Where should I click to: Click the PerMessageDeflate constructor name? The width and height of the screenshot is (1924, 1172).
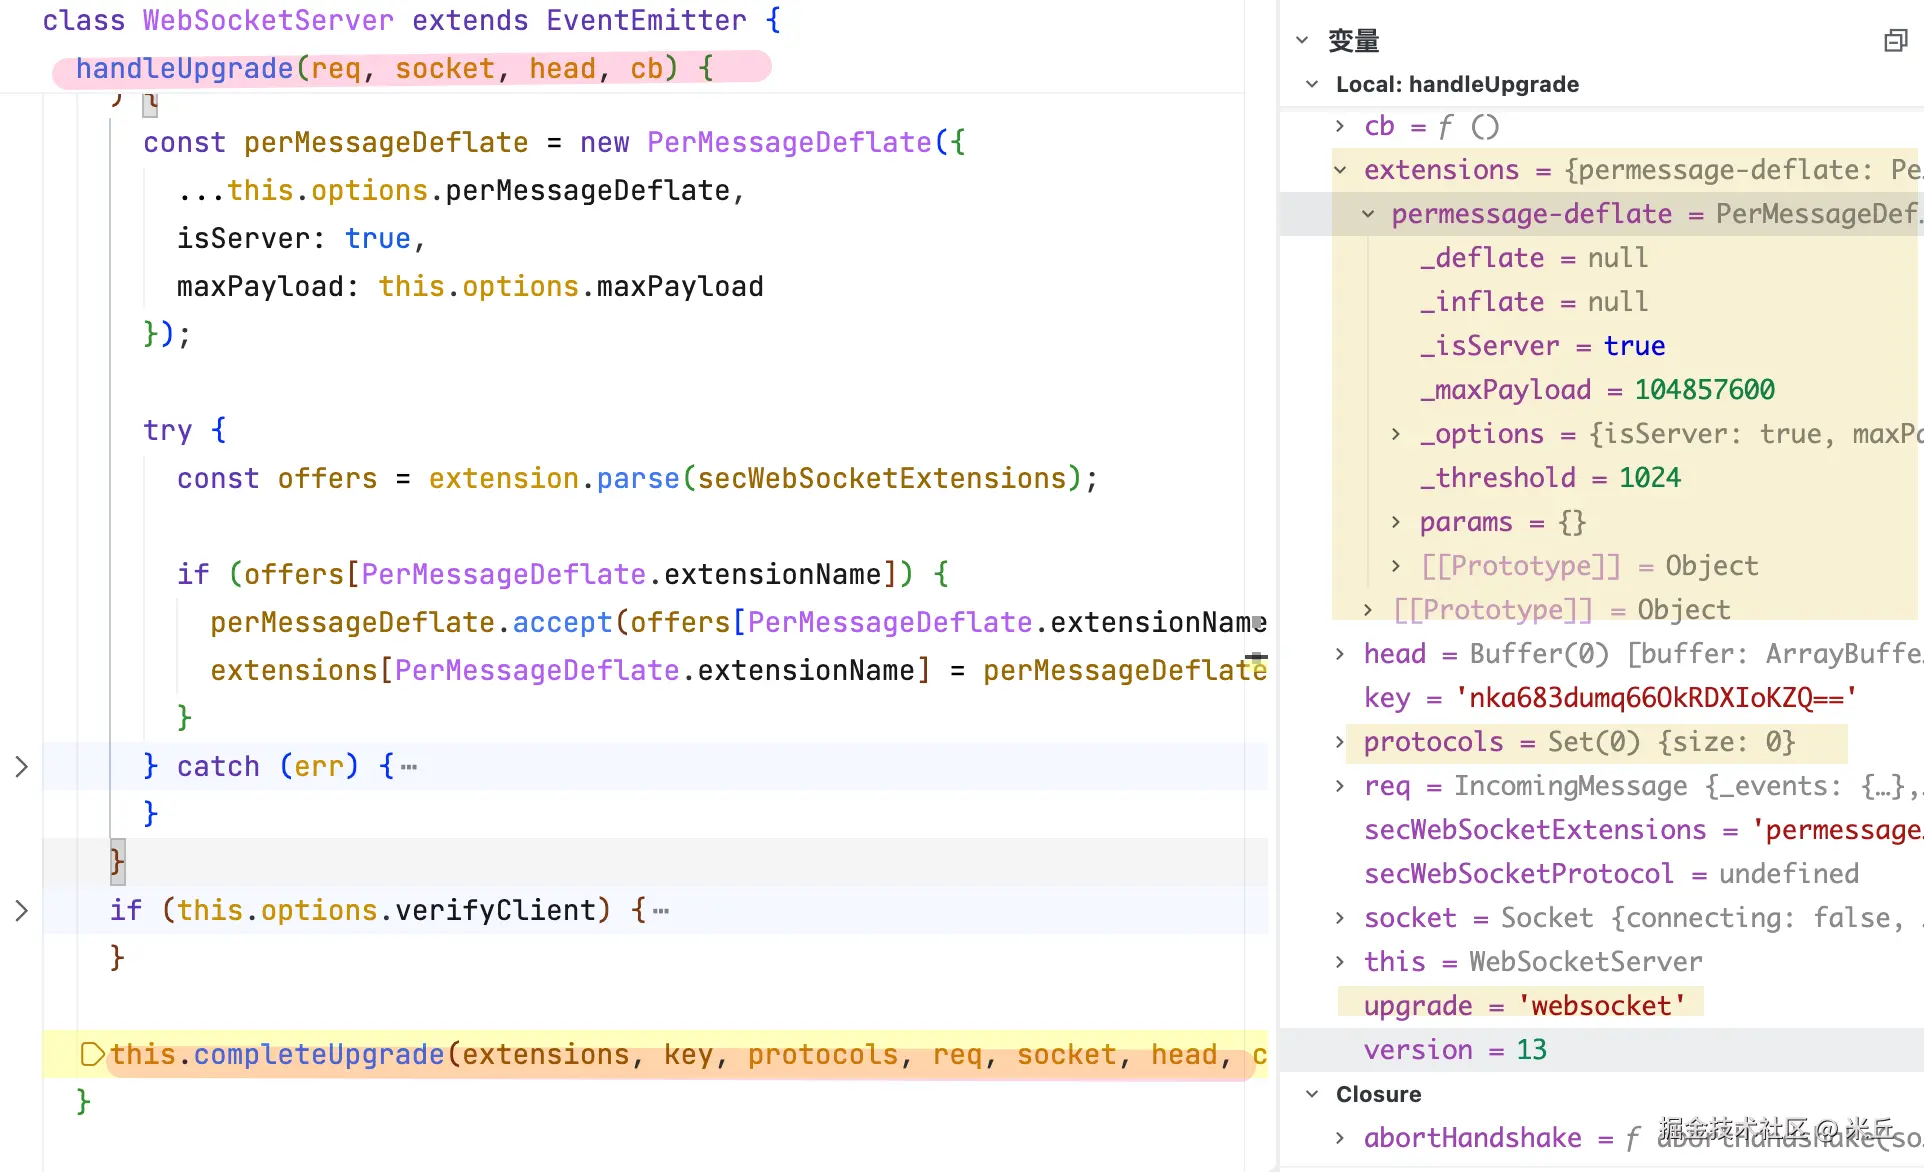789,143
